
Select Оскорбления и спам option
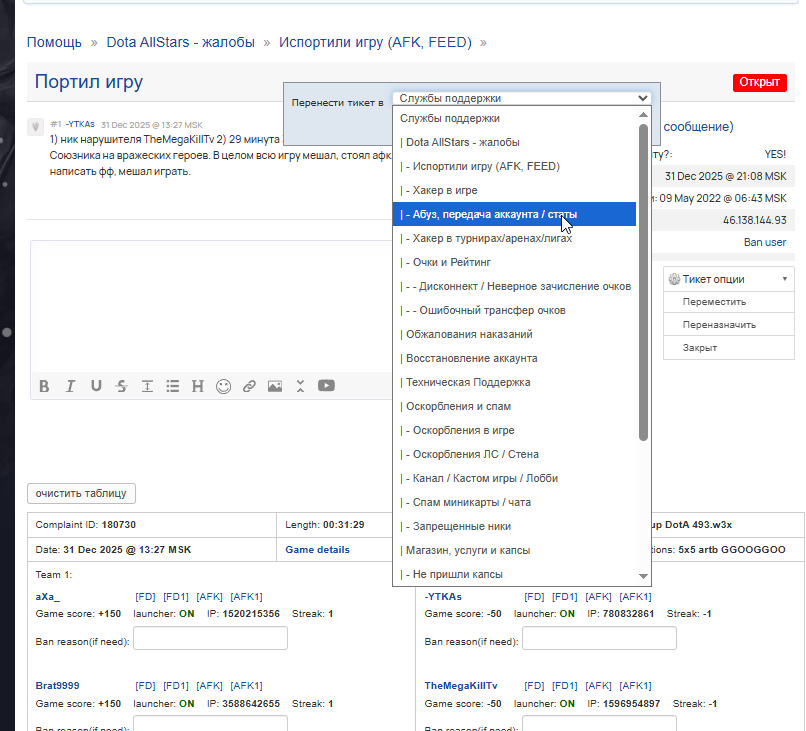click(514, 406)
